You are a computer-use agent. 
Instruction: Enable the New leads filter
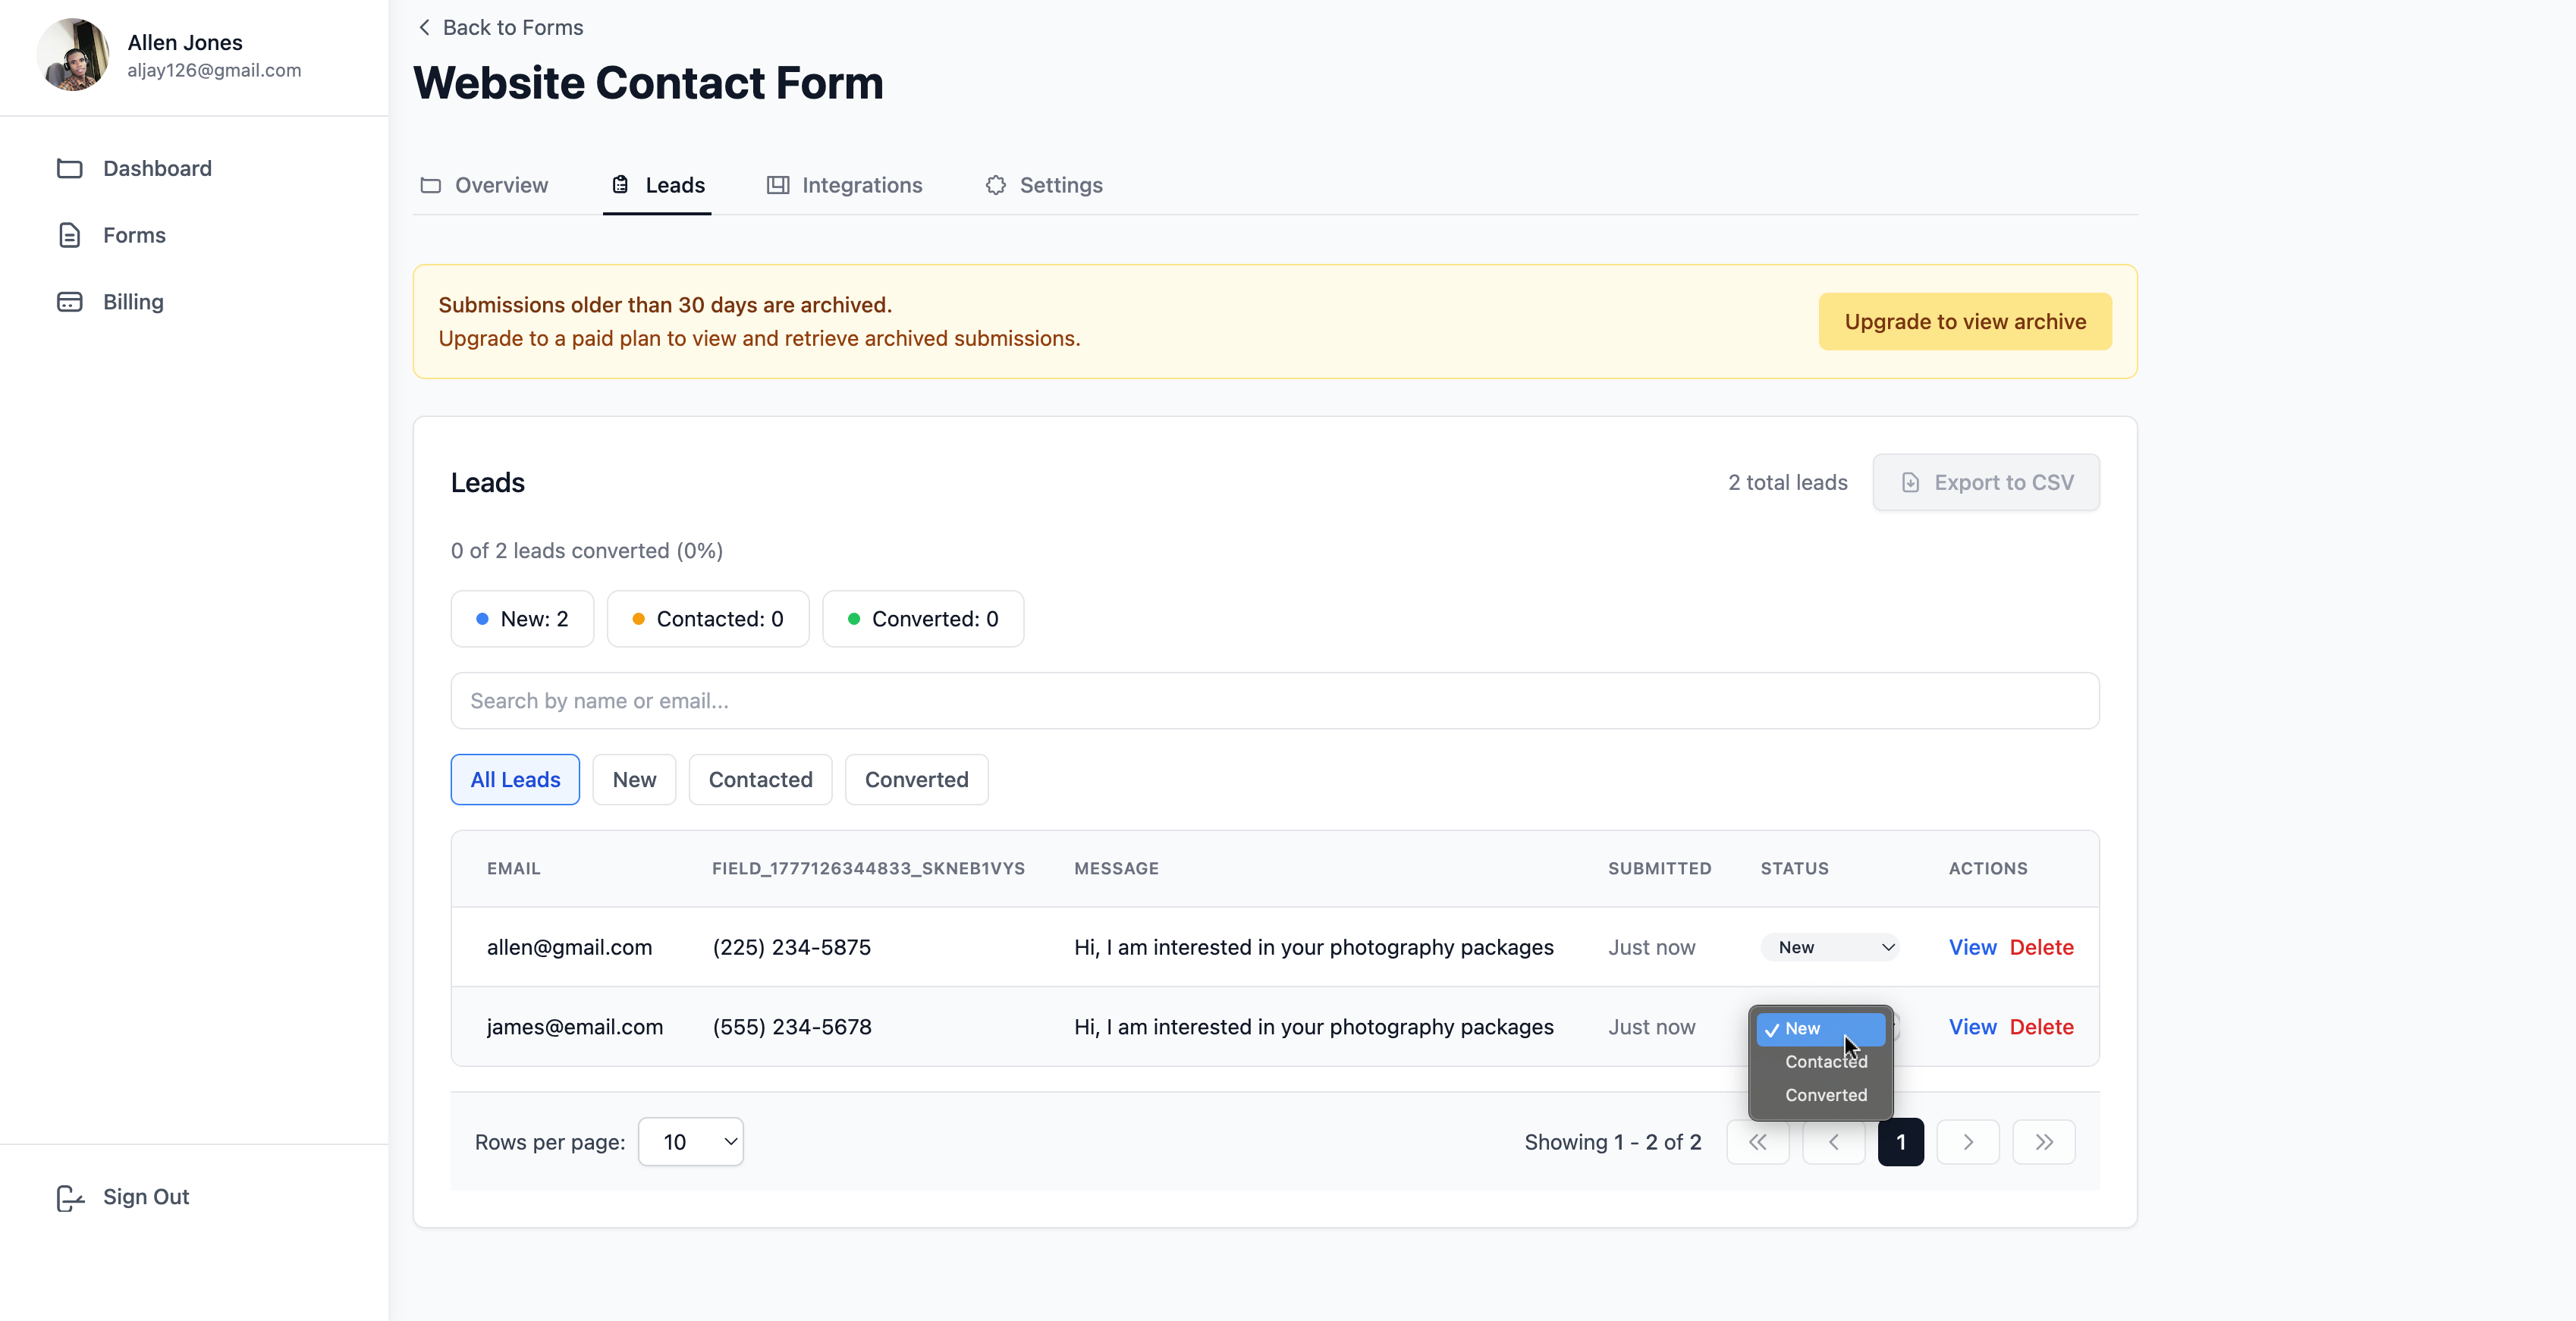(634, 779)
